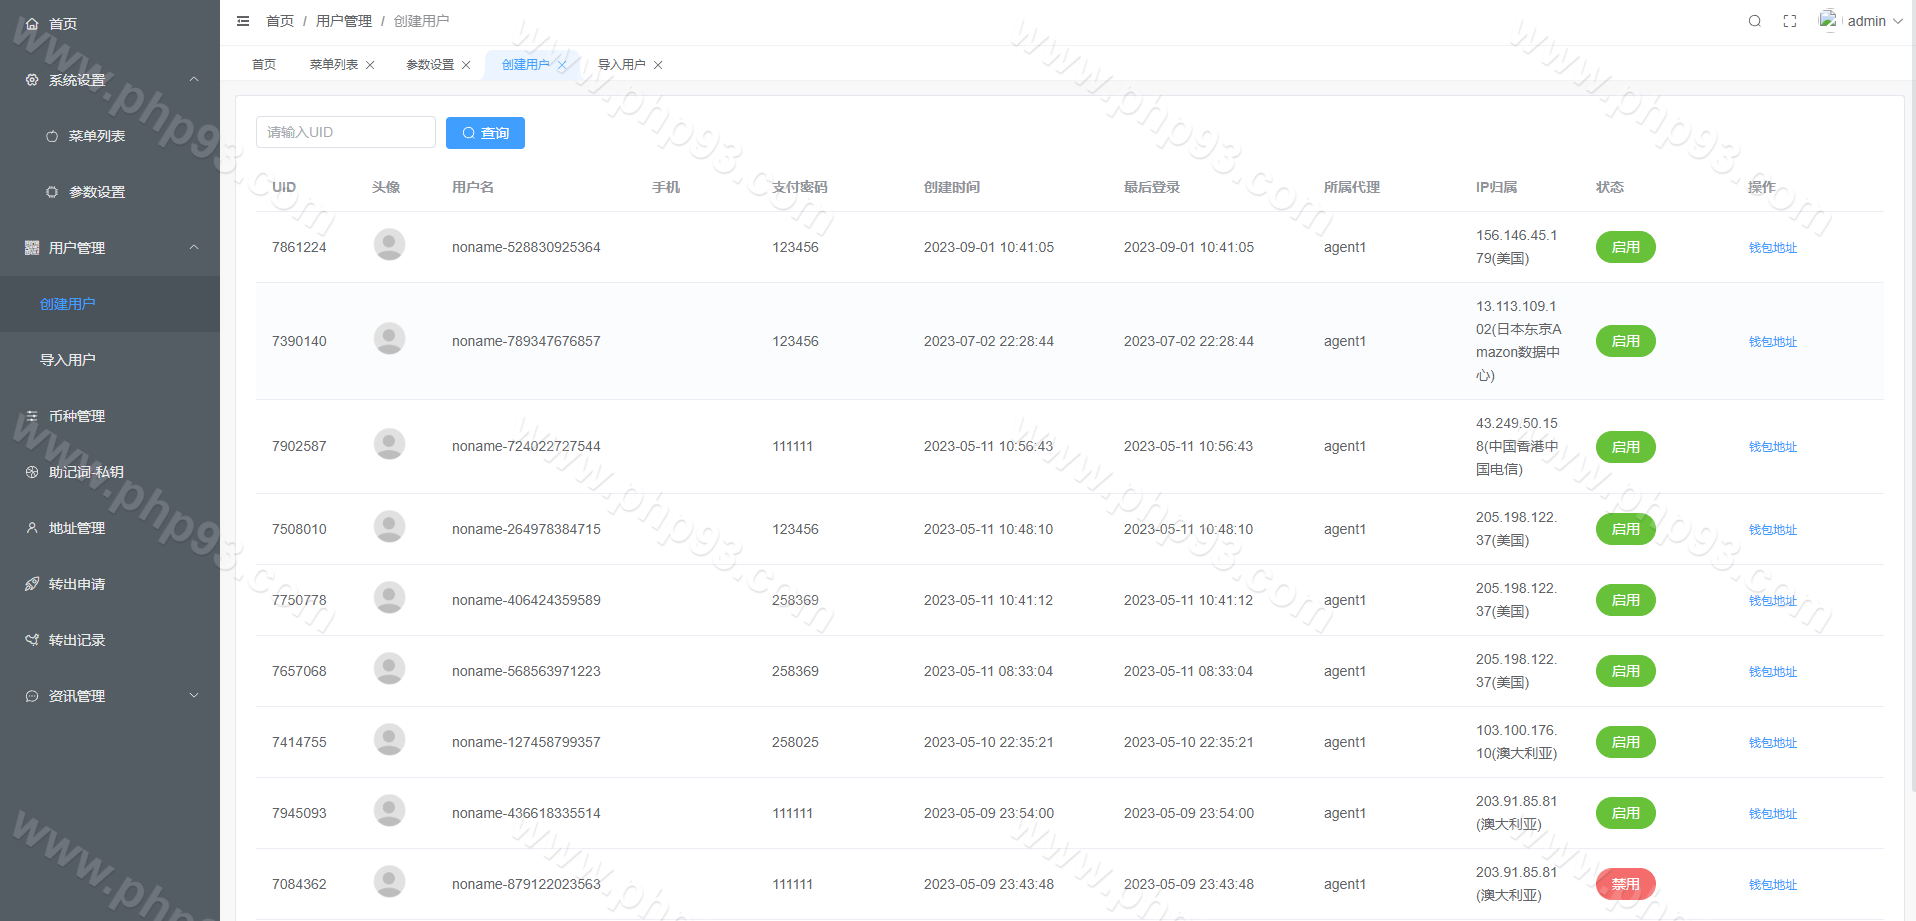Toggle 启用 status for UID 7861224

[1625, 247]
